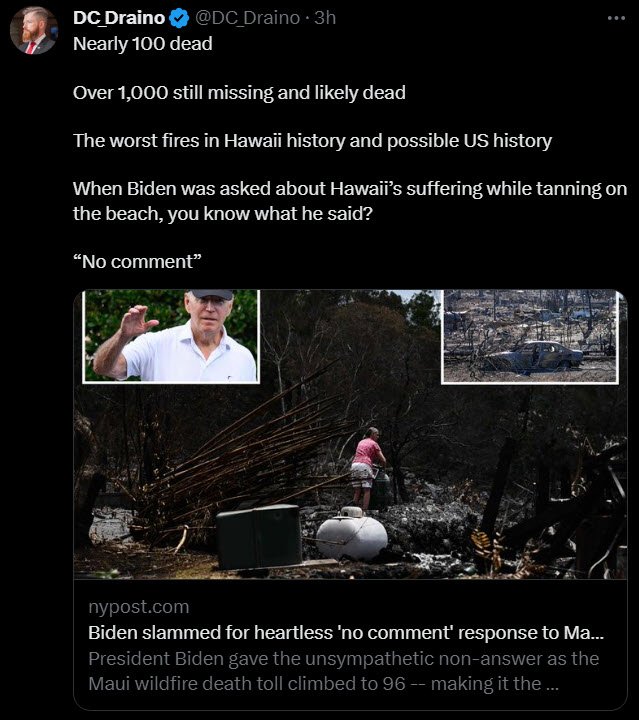Click the quoted "No comment" line
The width and height of the screenshot is (639, 720).
pyautogui.click(x=137, y=262)
